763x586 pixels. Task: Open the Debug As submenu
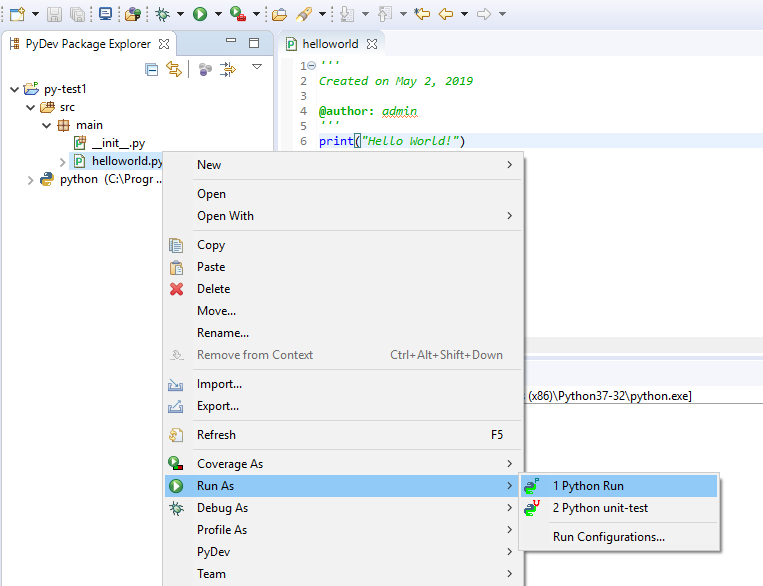[x=344, y=508]
